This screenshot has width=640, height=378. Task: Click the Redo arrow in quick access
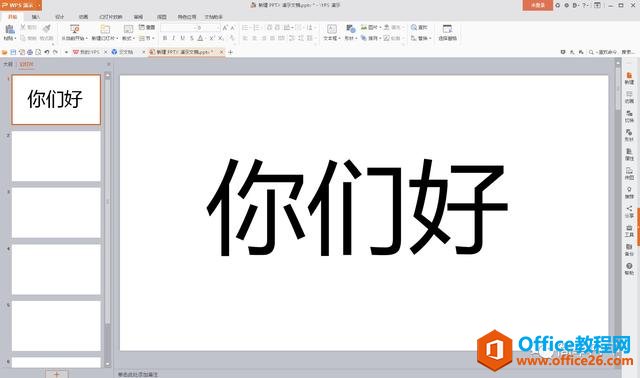[x=55, y=52]
